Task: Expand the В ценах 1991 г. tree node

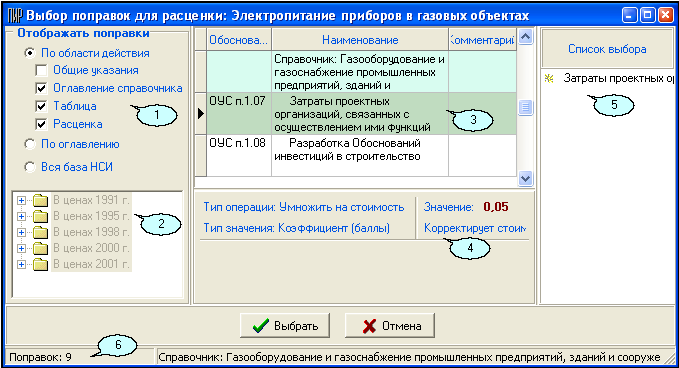Action: pyautogui.click(x=21, y=200)
